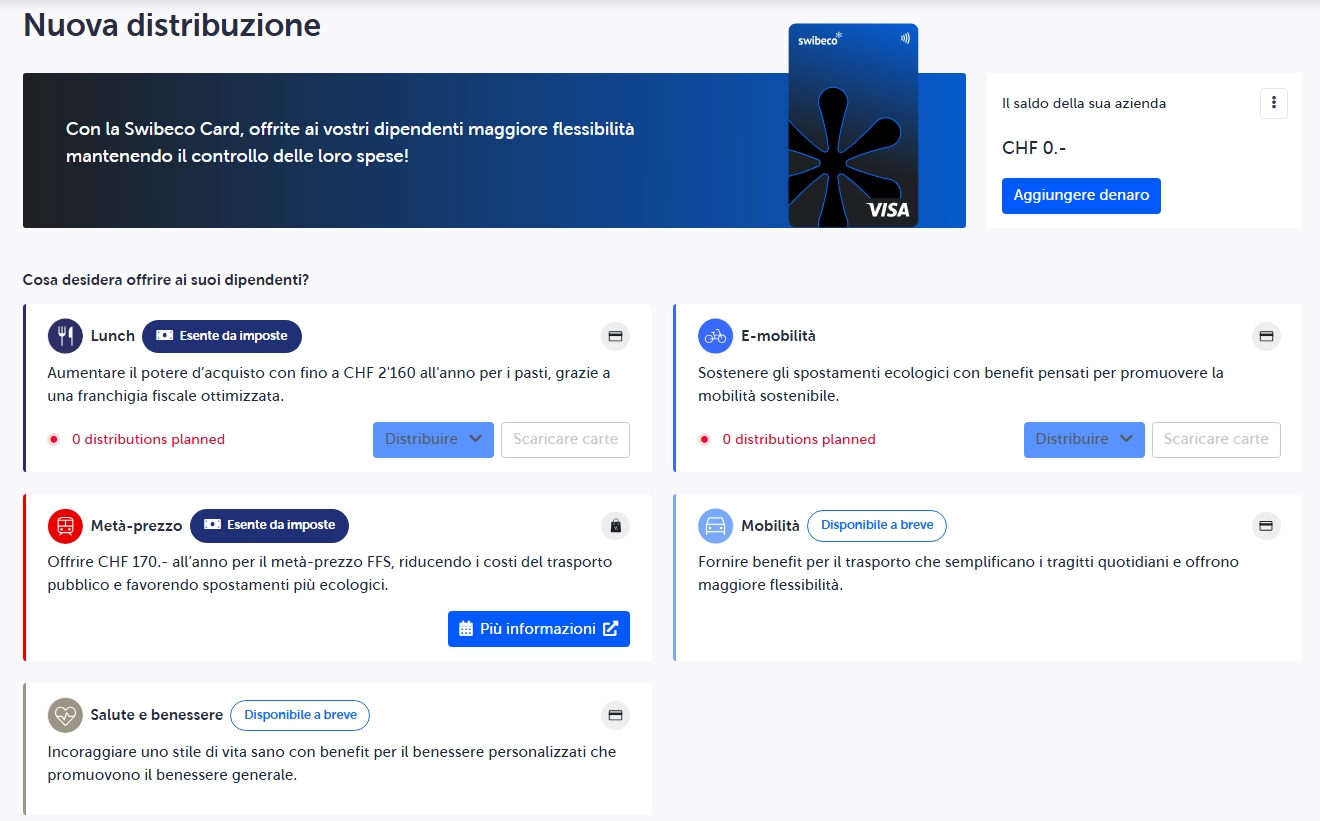This screenshot has height=821, width=1320.
Task: Click the Lunch fork-and-knife icon
Action: [65, 336]
